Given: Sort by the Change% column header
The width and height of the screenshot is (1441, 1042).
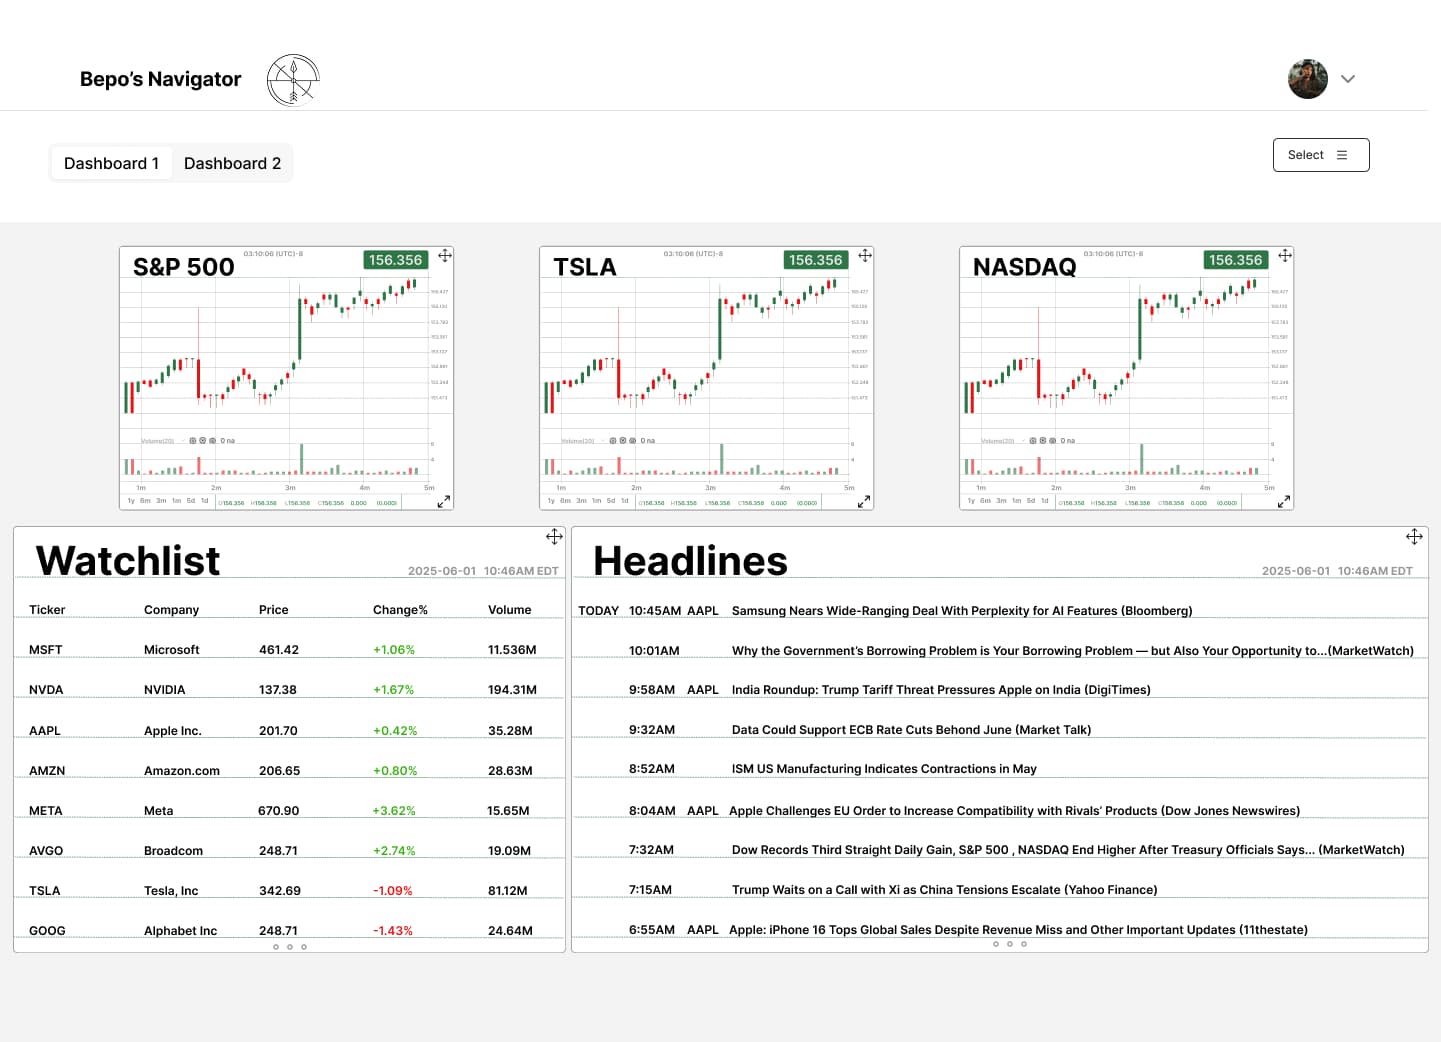Looking at the screenshot, I should (x=400, y=610).
